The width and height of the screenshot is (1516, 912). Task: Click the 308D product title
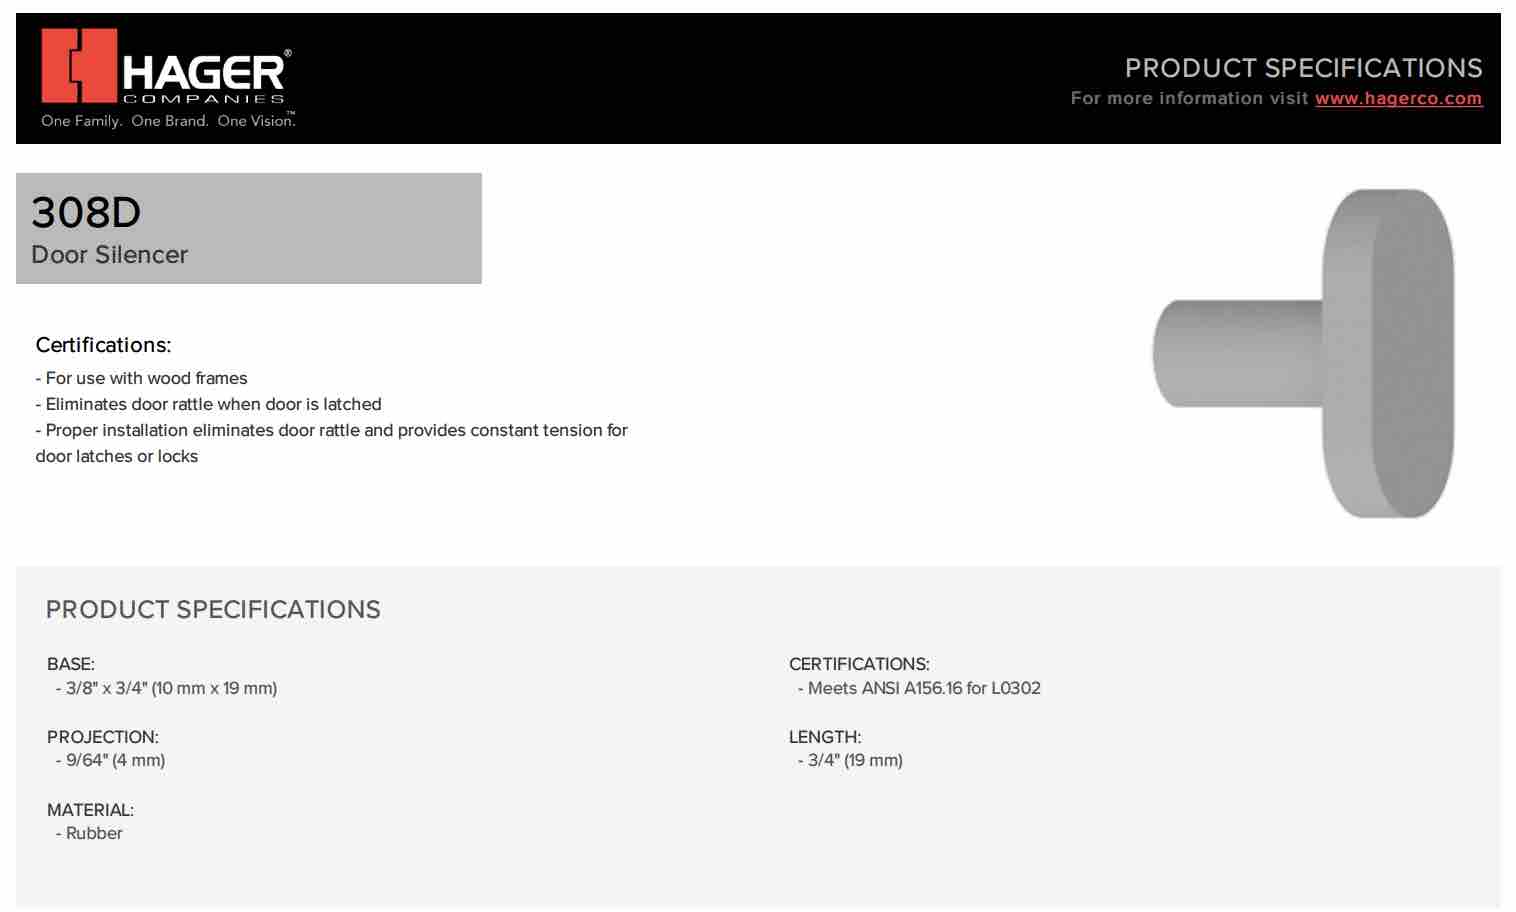tap(86, 212)
